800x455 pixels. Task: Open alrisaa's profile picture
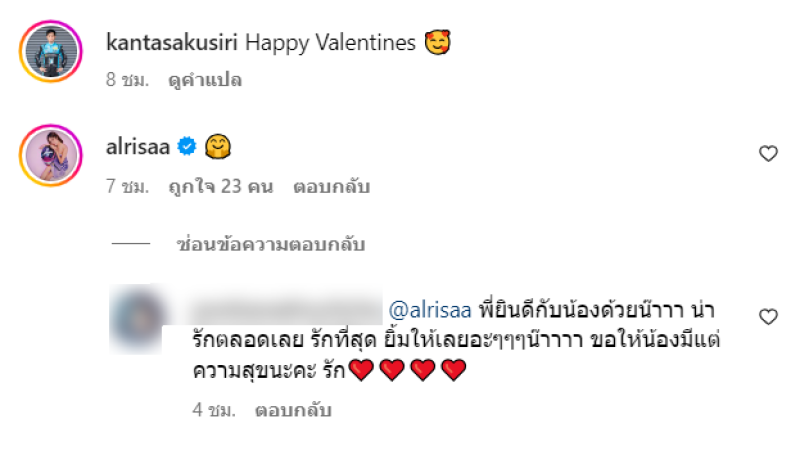(47, 154)
